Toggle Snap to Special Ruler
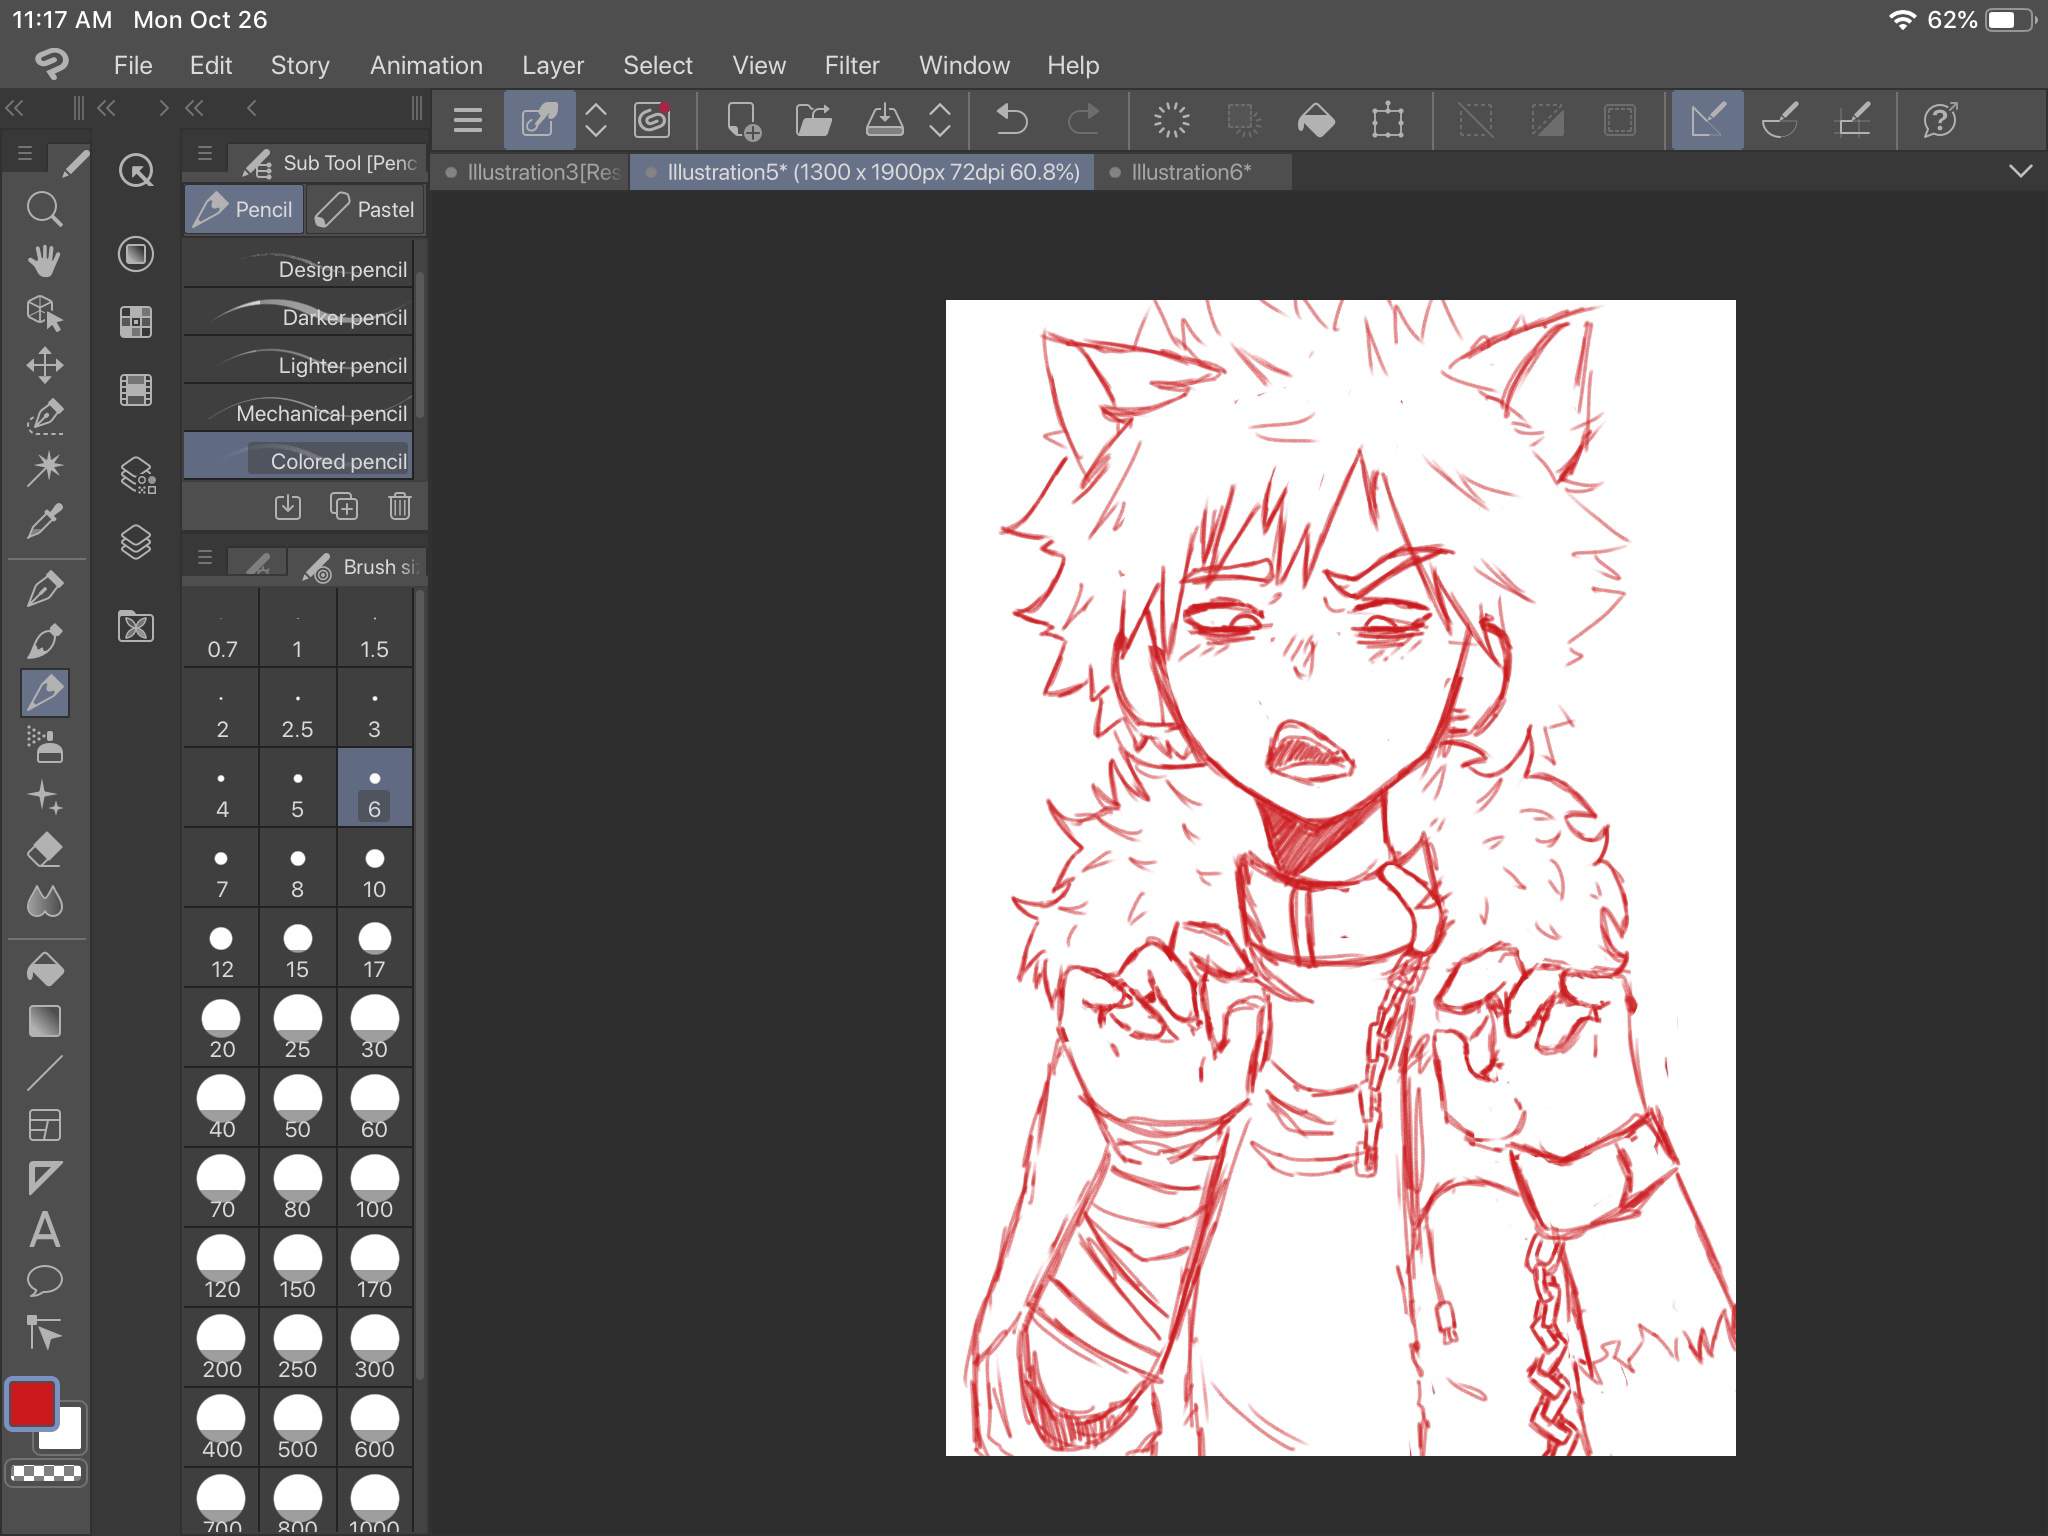 click(1780, 120)
